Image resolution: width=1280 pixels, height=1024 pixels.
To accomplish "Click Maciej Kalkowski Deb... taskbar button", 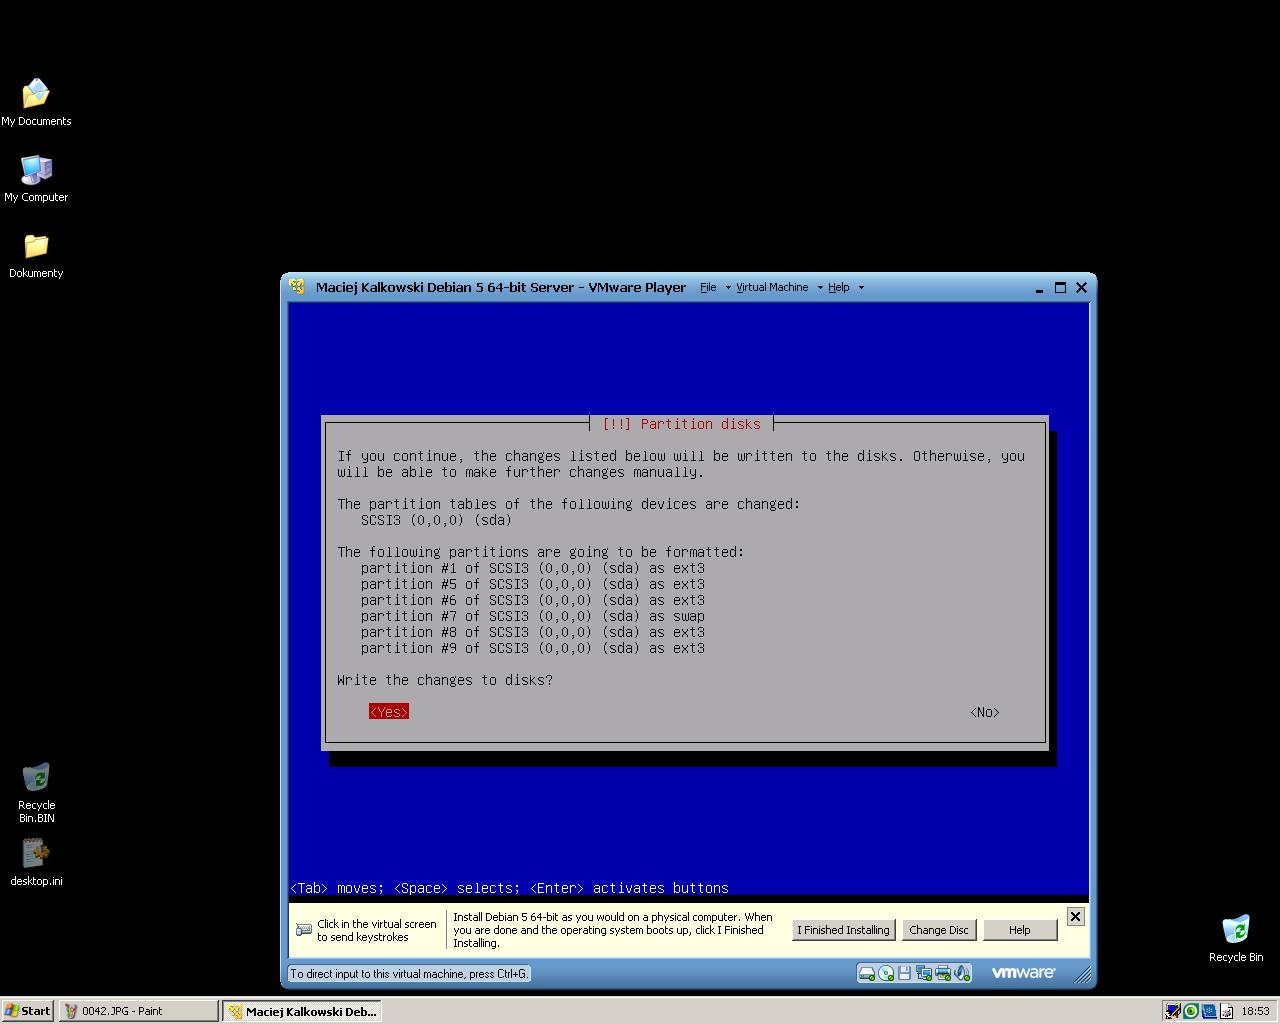I will (x=302, y=1011).
